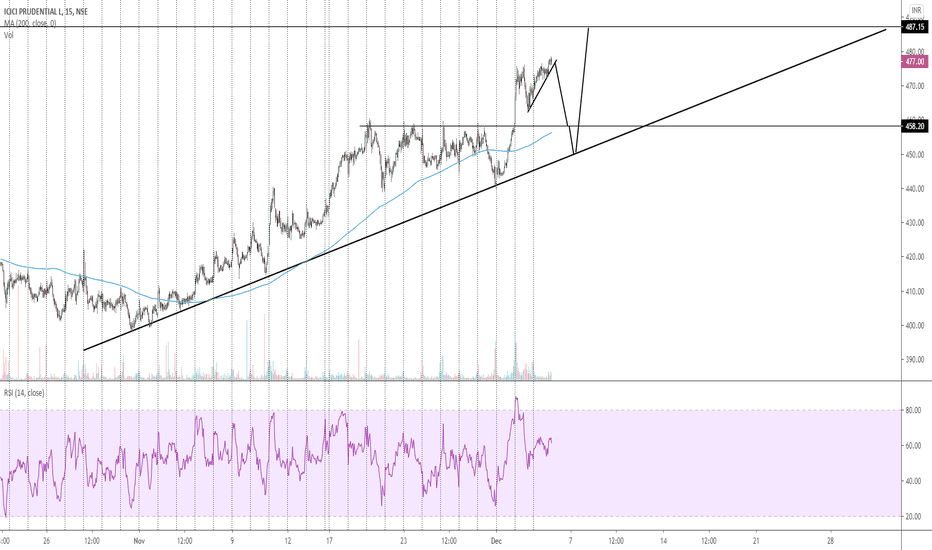Click the 9 date on the time axis
Screen dimensions: 932x550
pos(232,541)
